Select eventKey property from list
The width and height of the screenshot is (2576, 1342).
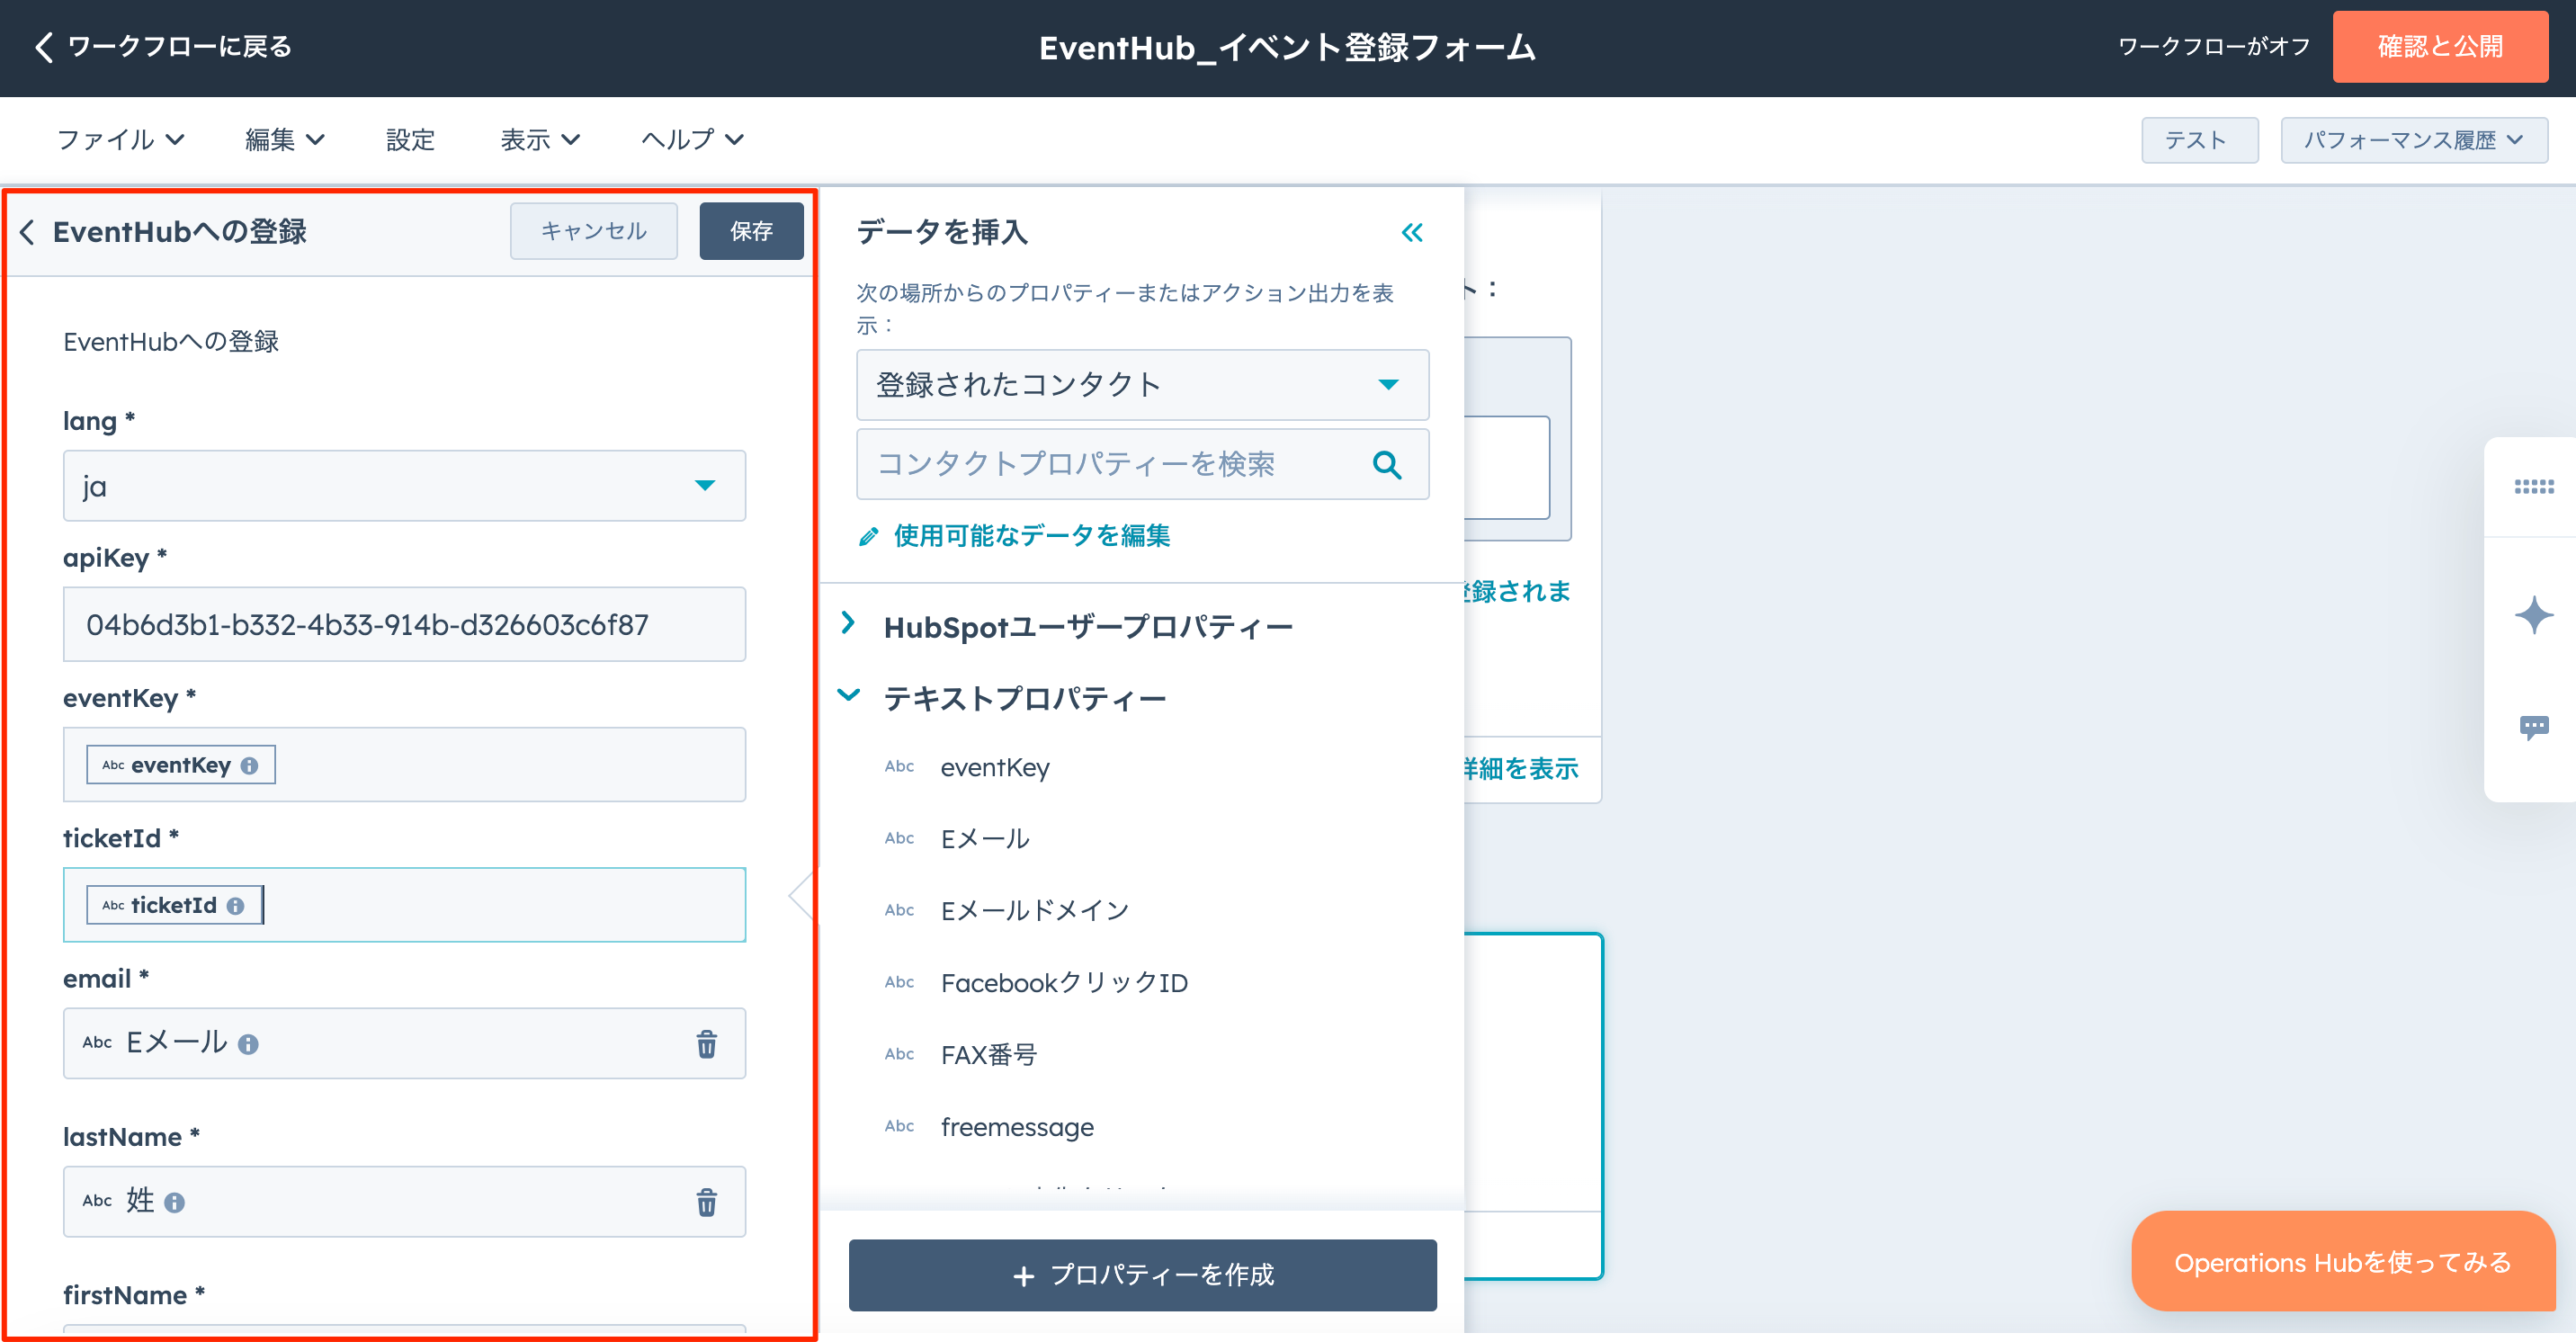pyautogui.click(x=995, y=767)
